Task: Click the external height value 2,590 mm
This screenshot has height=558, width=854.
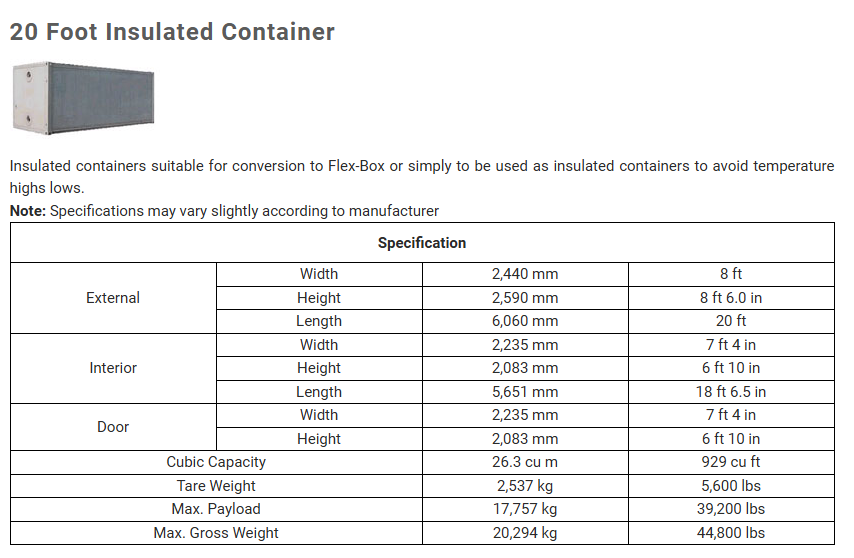Action: pos(525,298)
